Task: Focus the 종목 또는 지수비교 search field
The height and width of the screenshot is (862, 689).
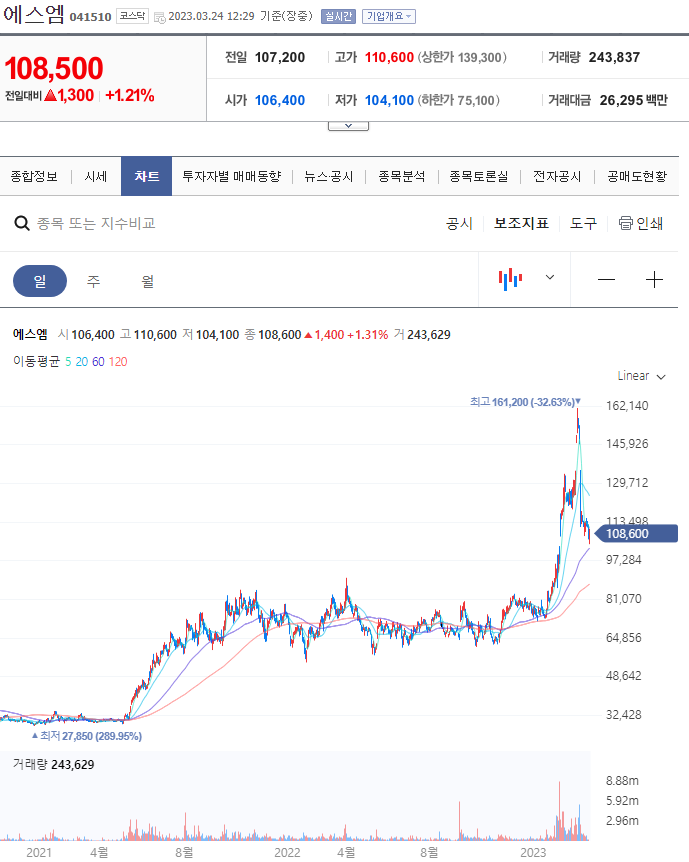Action: click(x=96, y=223)
